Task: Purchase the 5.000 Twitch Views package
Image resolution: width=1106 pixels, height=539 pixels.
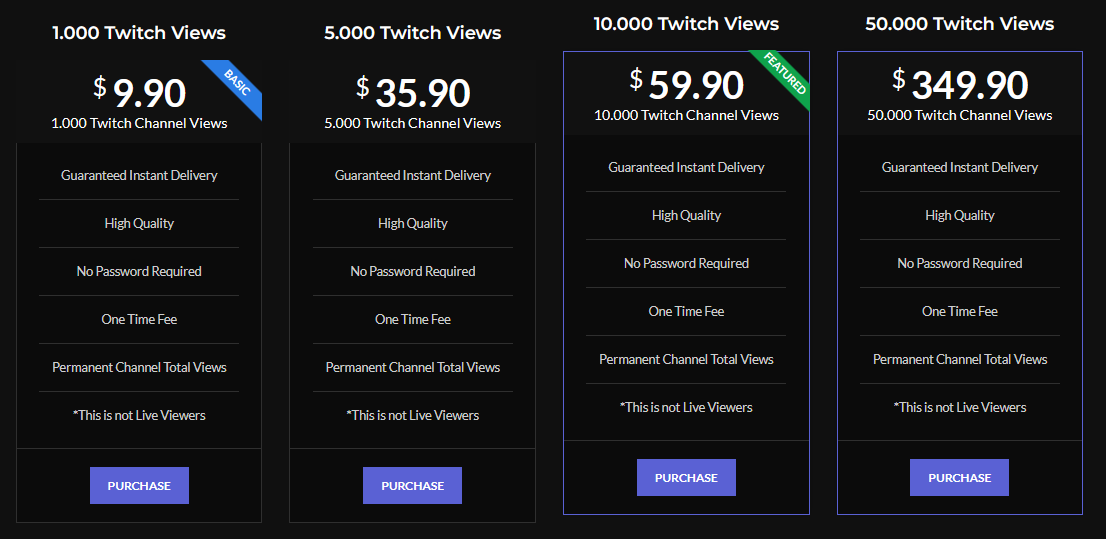Action: (x=413, y=485)
